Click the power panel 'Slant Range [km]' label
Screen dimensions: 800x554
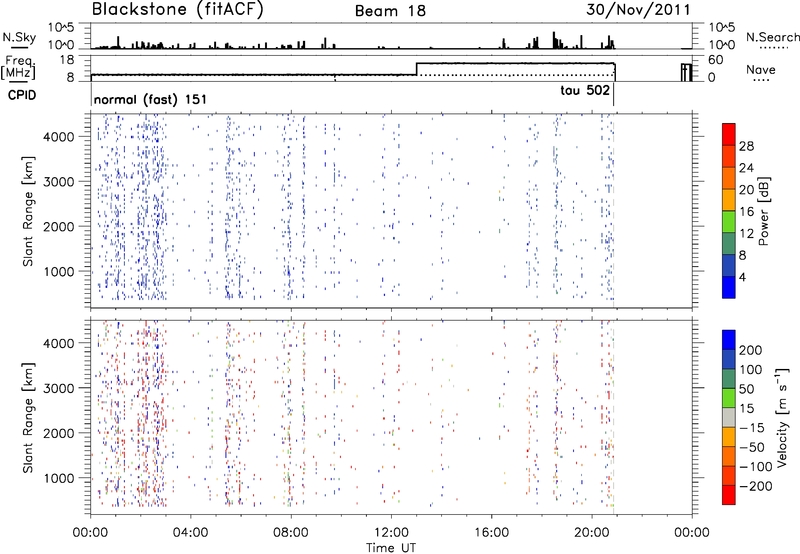click(28, 212)
